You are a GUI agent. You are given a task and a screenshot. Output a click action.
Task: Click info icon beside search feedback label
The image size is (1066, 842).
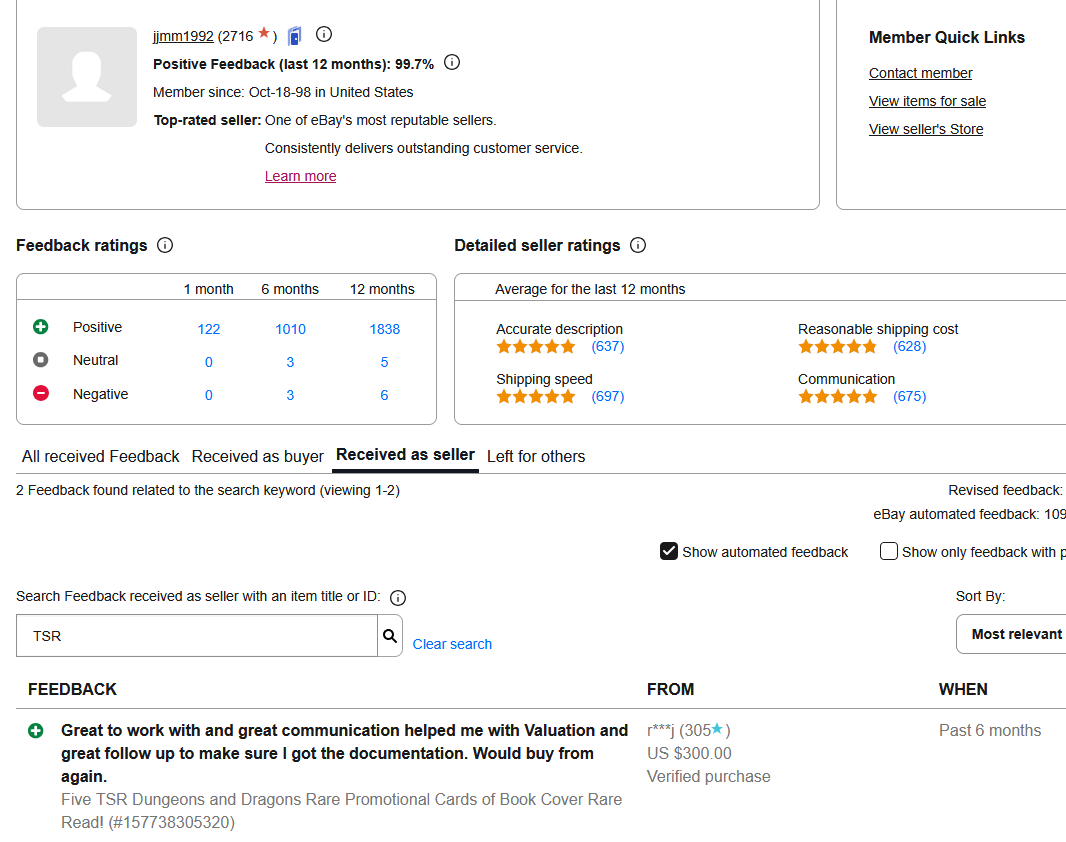coord(398,597)
